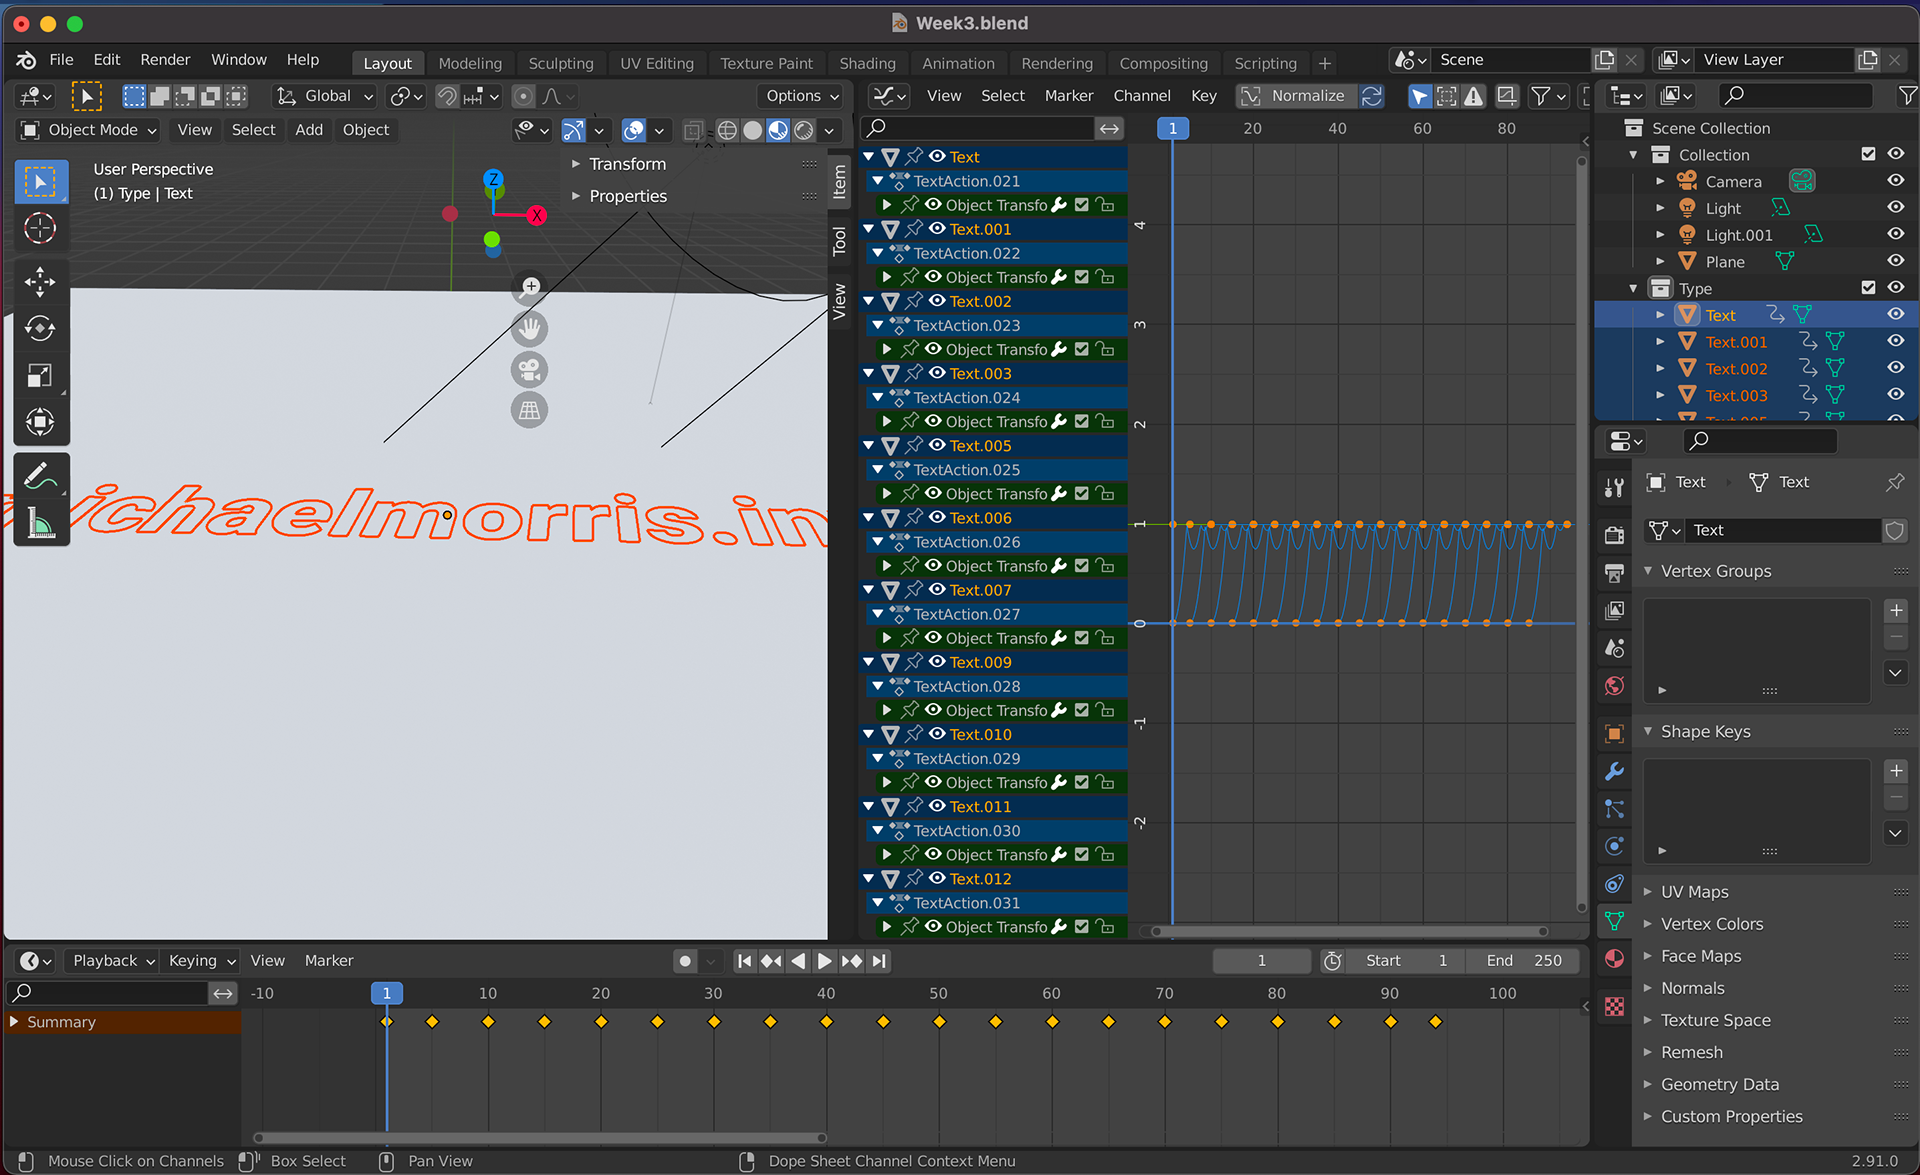Click the End frame field
This screenshot has height=1175, width=1920.
[x=1523, y=961]
